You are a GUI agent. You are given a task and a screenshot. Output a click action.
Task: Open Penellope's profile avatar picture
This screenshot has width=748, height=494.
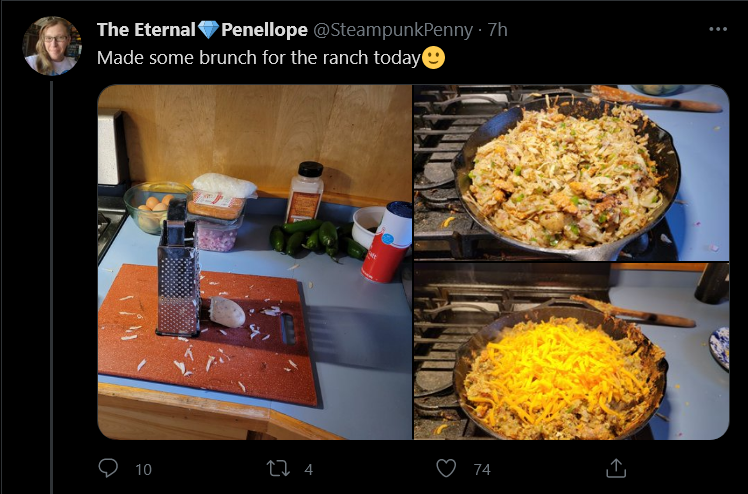click(52, 46)
